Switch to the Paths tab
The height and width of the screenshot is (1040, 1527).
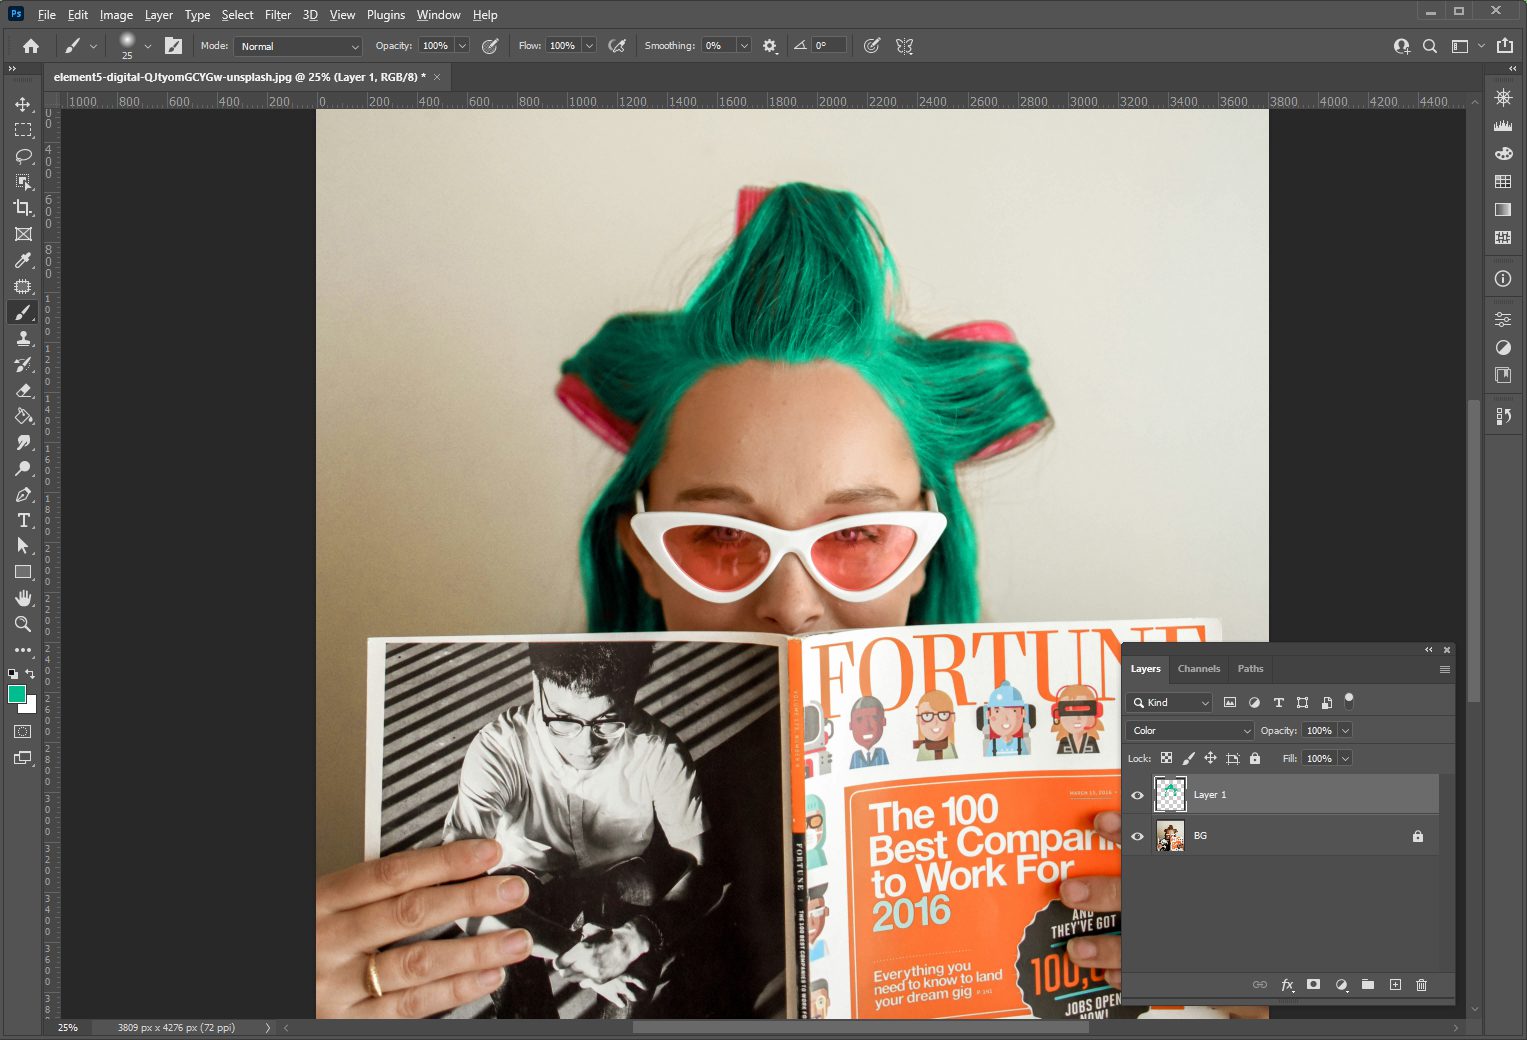(x=1250, y=669)
